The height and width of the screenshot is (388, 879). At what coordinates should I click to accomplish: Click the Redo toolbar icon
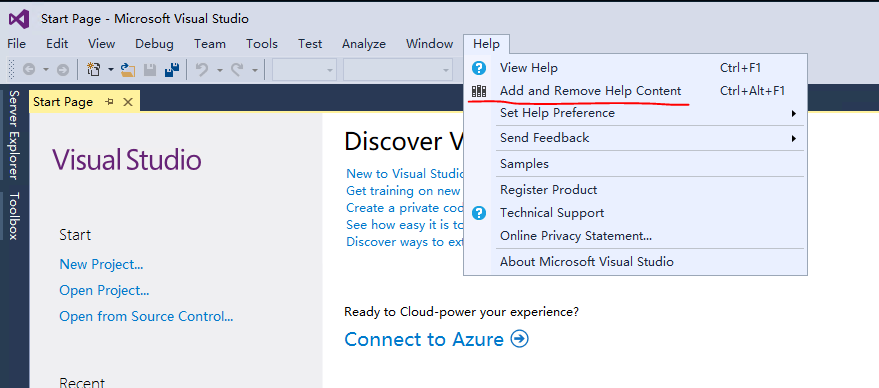click(237, 70)
